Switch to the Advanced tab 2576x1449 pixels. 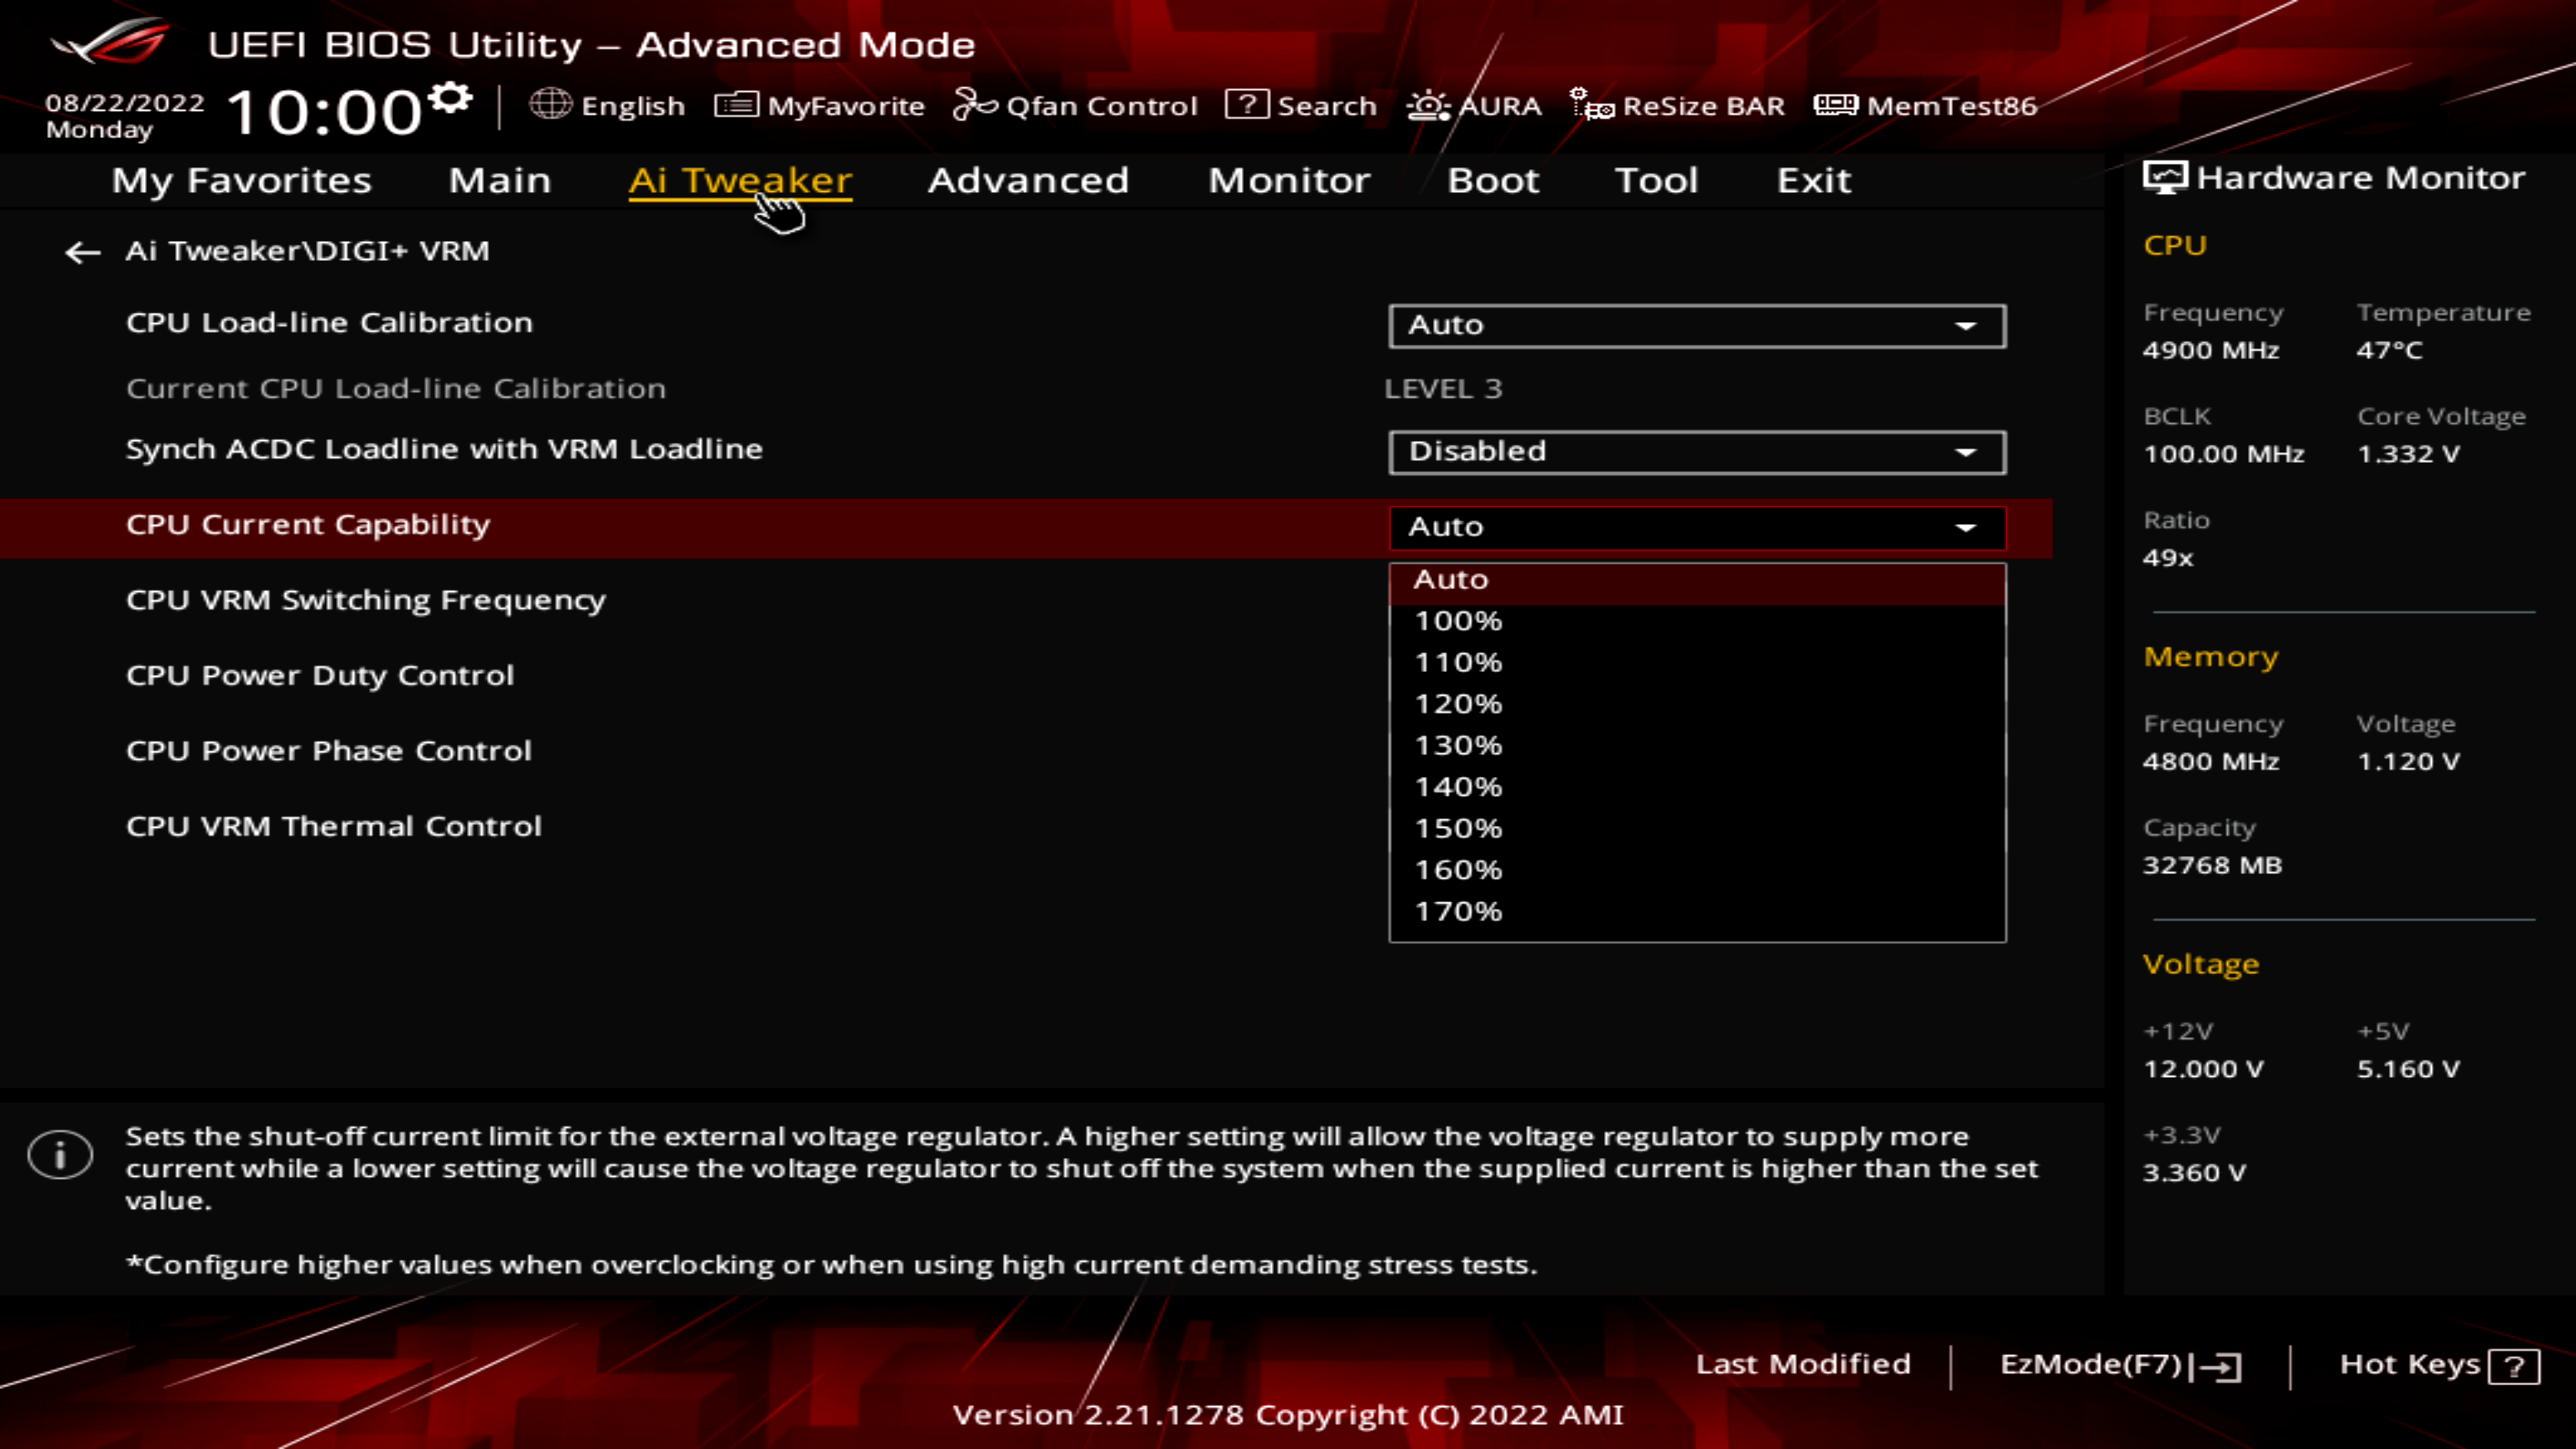pyautogui.click(x=1028, y=180)
